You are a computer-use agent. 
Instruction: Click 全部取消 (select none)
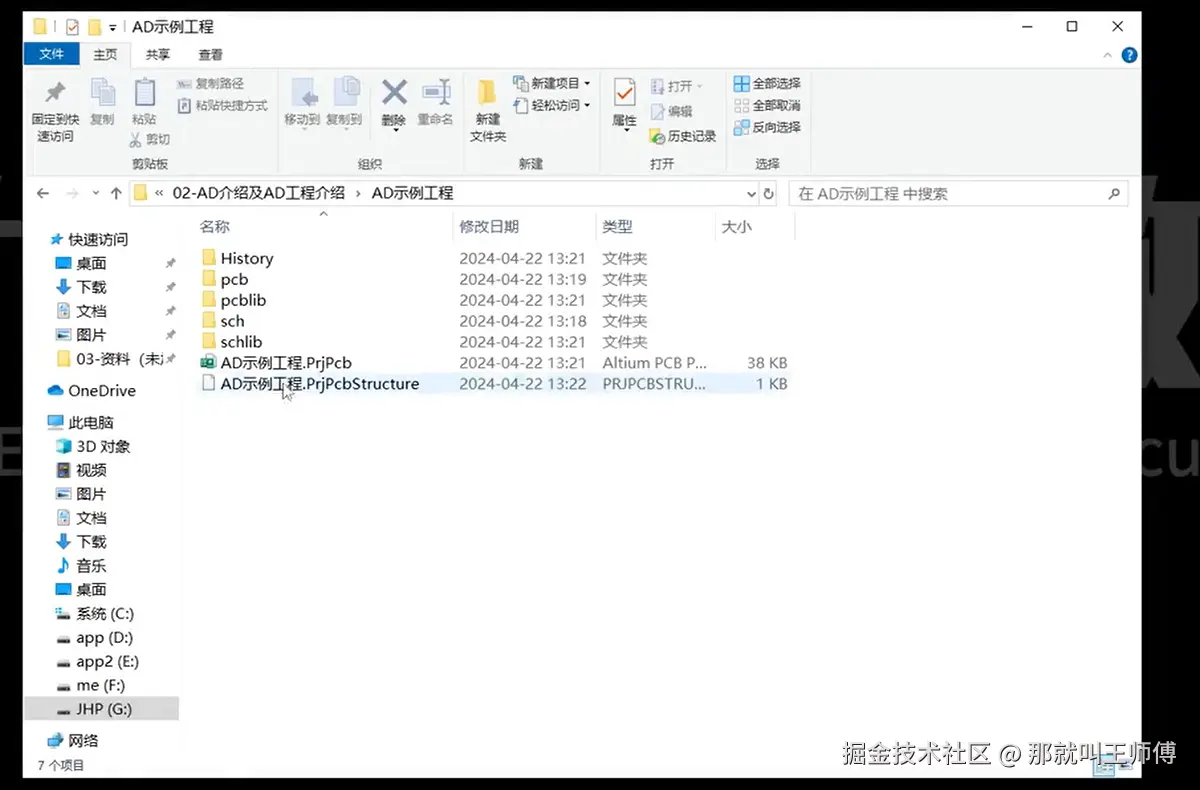767,105
